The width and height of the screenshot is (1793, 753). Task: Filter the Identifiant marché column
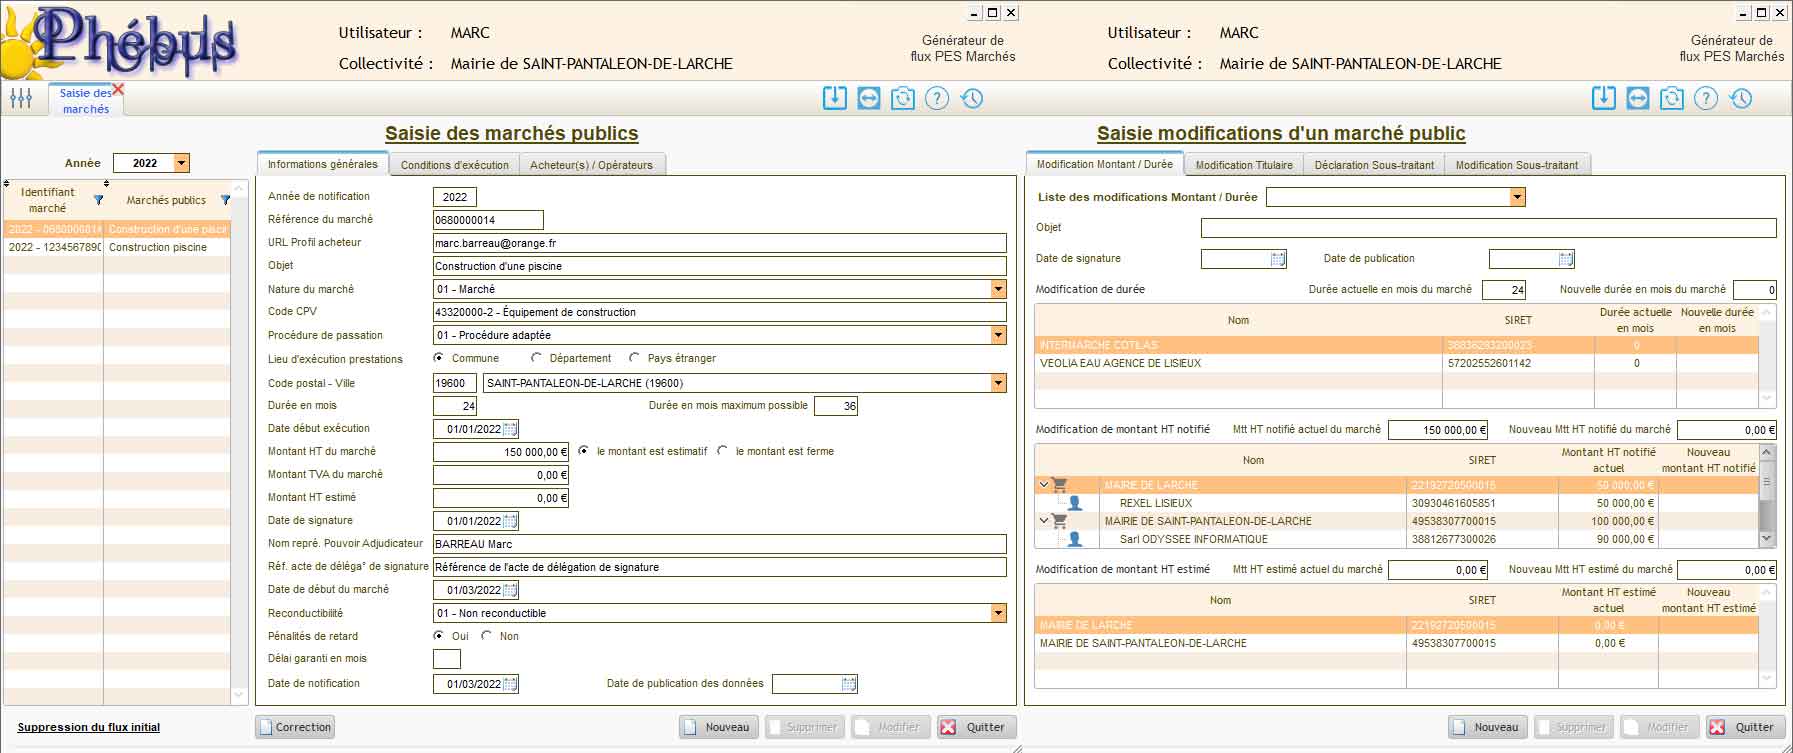[x=98, y=200]
